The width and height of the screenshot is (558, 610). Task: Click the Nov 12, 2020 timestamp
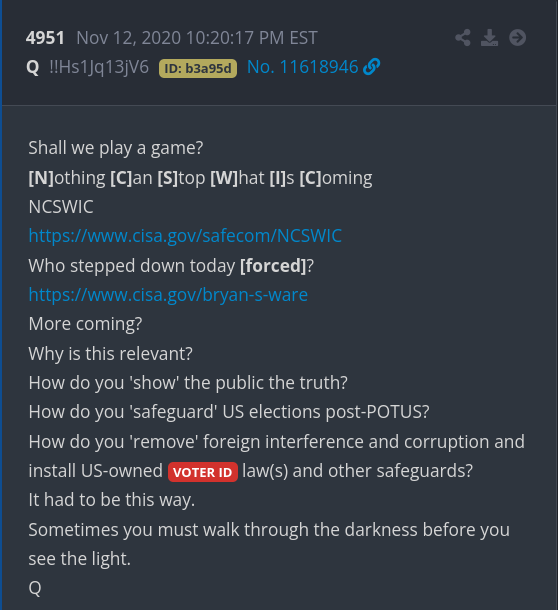(x=197, y=38)
